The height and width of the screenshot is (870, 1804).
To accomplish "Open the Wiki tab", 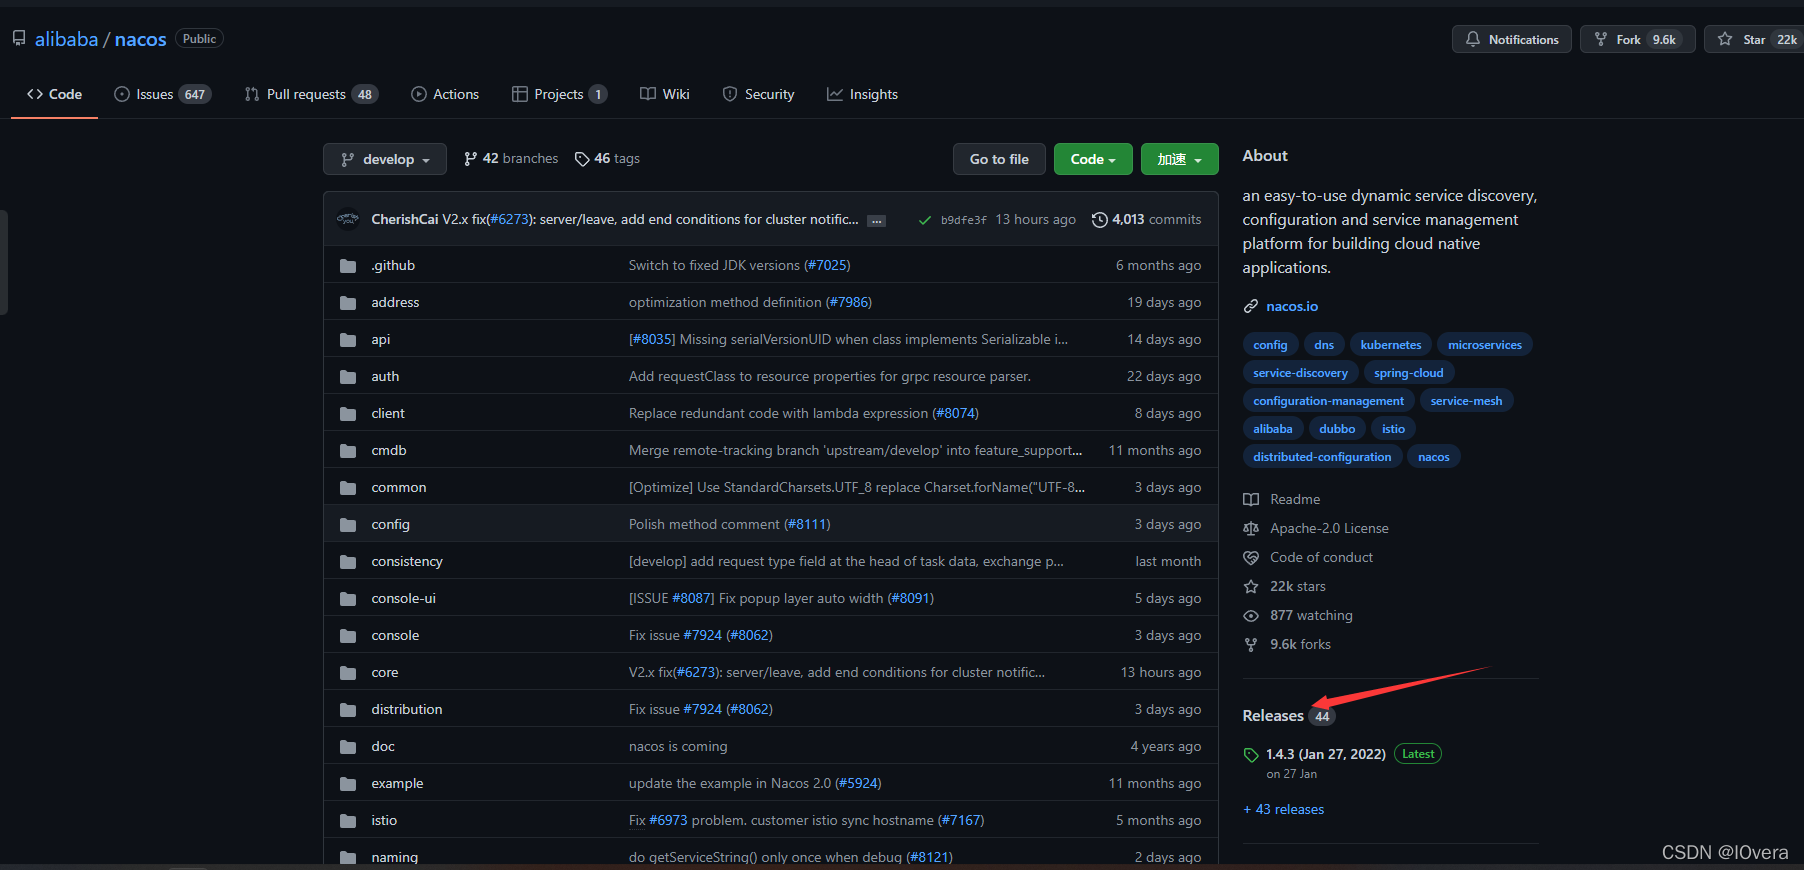I will [665, 94].
